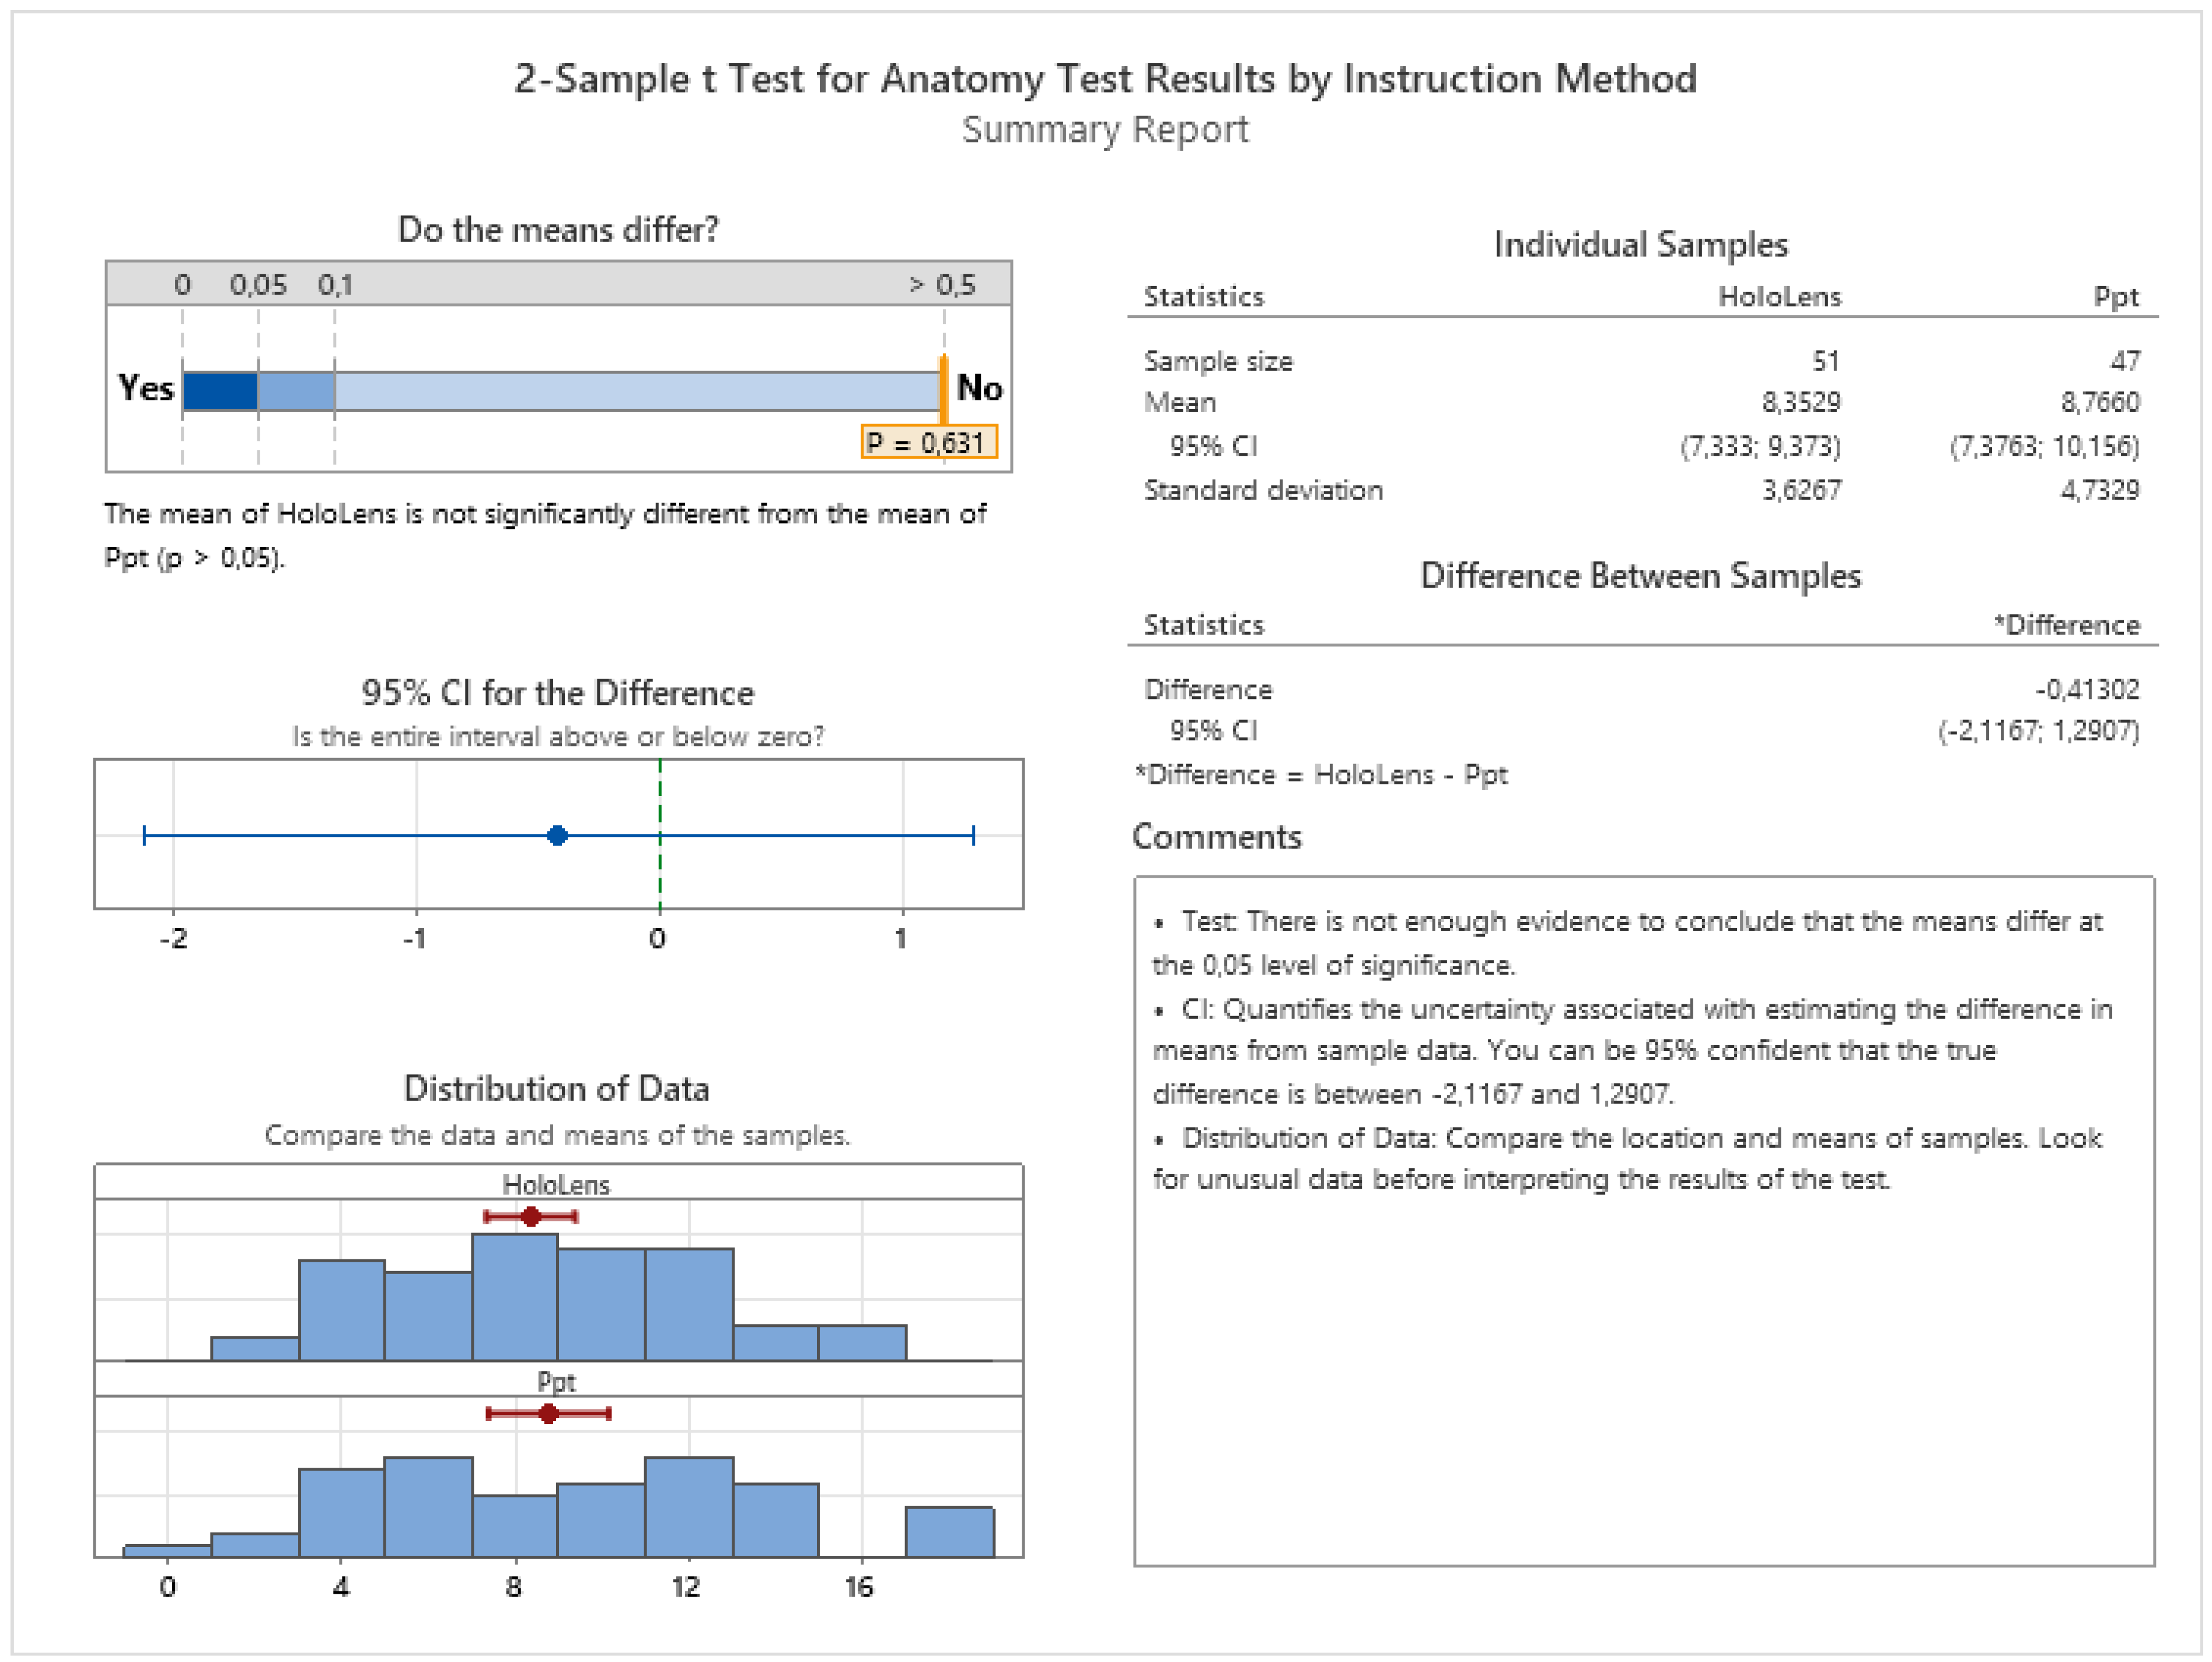This screenshot has height=1662, width=2212.
Task: Click the right end cap of CI line
Action: pos(973,835)
